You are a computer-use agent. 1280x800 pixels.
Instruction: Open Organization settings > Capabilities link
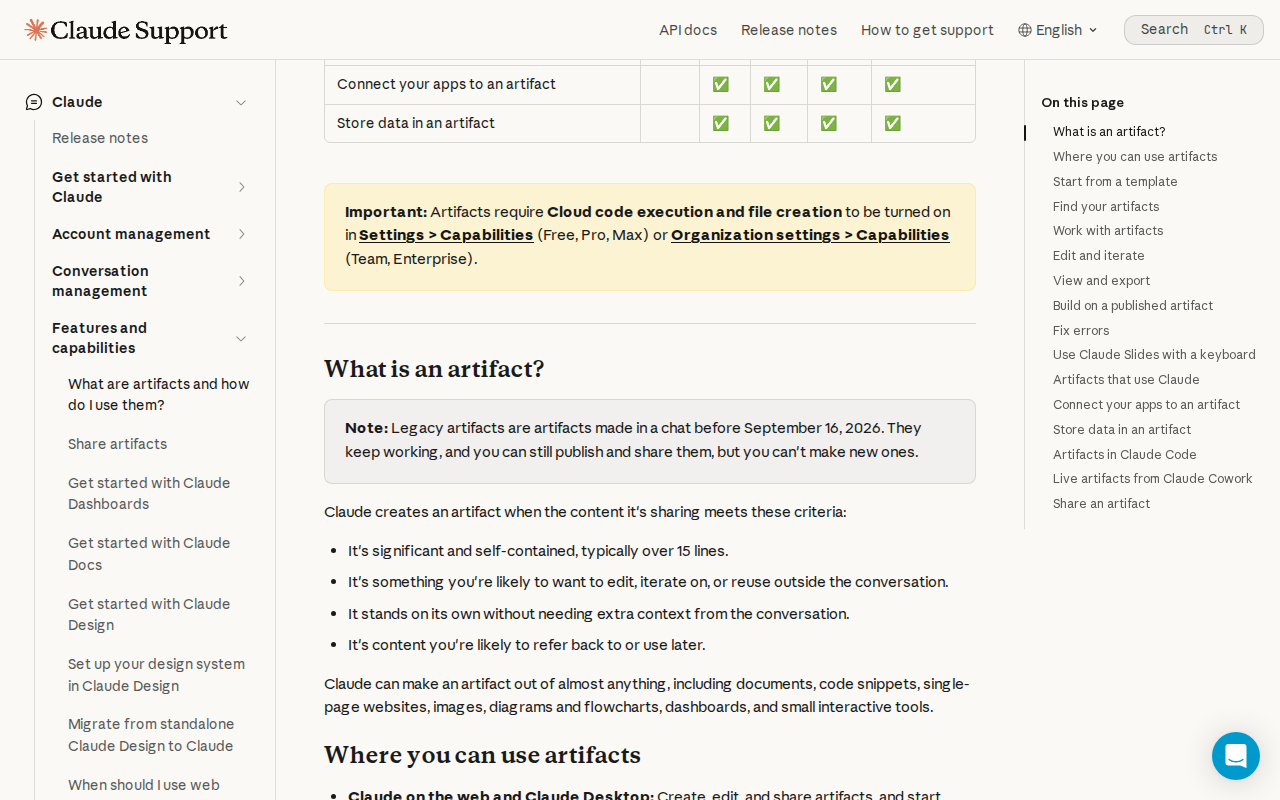coord(810,235)
